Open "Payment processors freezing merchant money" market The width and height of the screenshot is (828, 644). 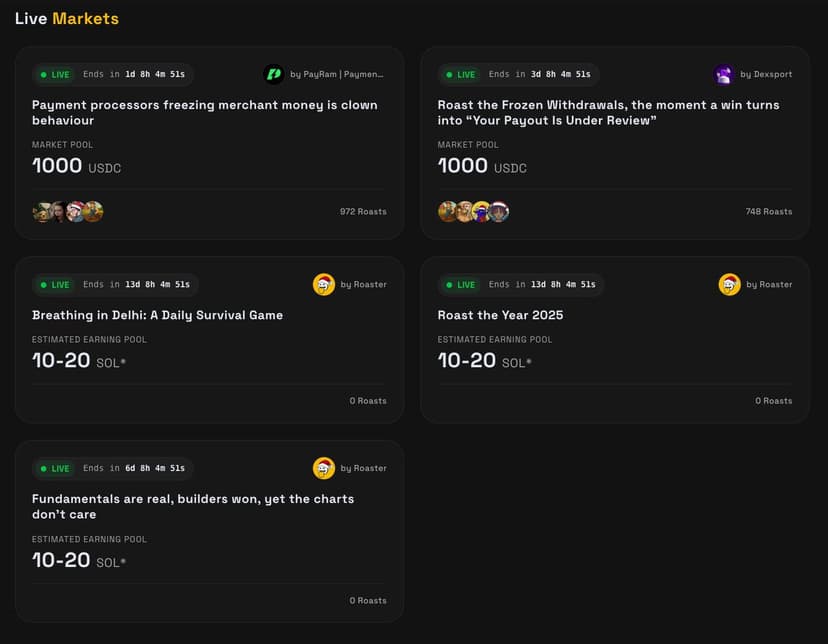pyautogui.click(x=204, y=112)
